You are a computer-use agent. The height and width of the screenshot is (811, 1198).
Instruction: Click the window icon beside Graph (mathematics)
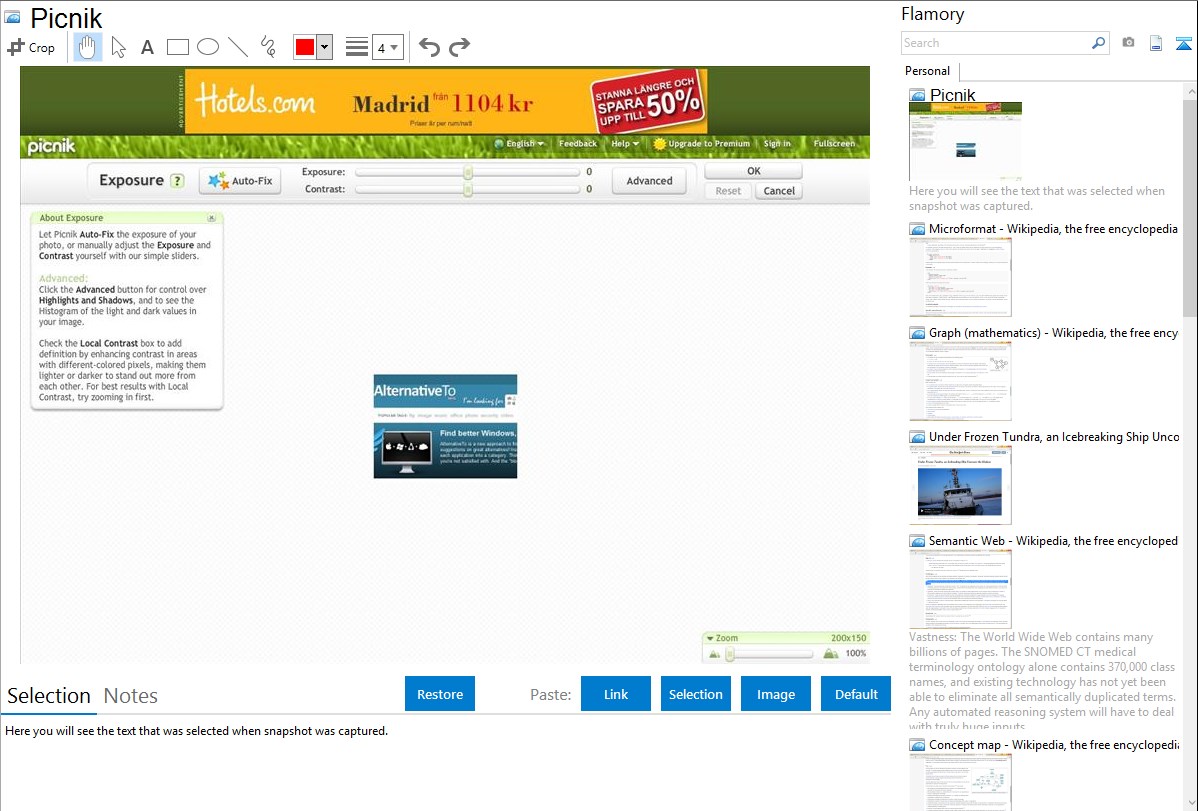pos(917,333)
